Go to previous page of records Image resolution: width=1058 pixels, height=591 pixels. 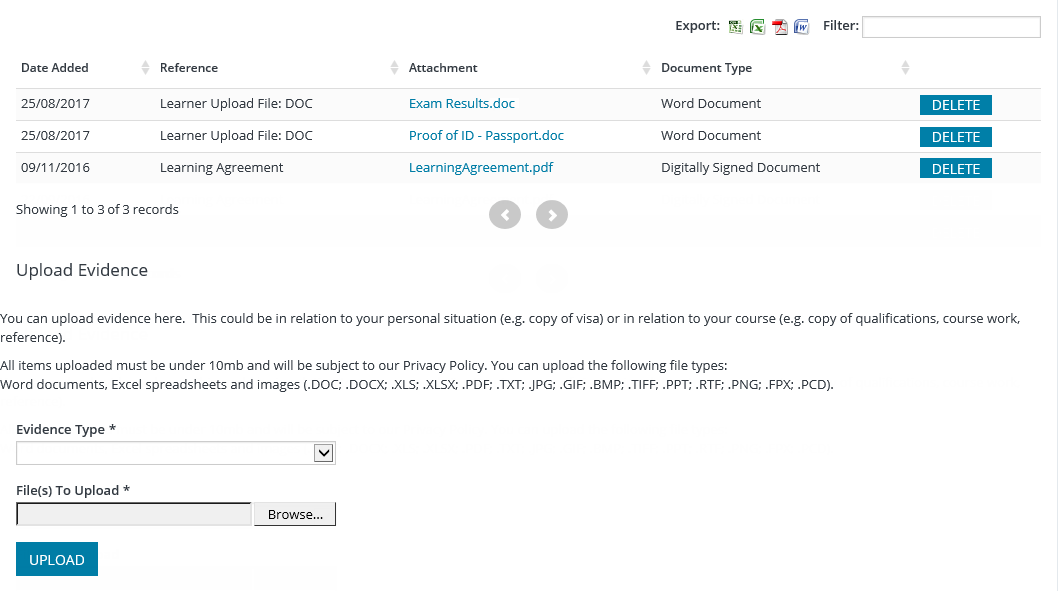pyautogui.click(x=505, y=215)
